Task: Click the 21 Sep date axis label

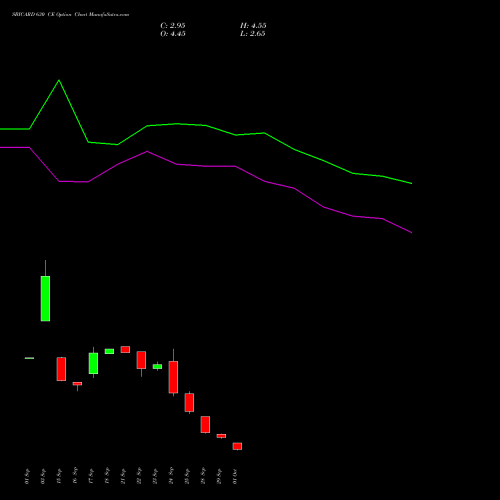Action: pyautogui.click(x=123, y=476)
